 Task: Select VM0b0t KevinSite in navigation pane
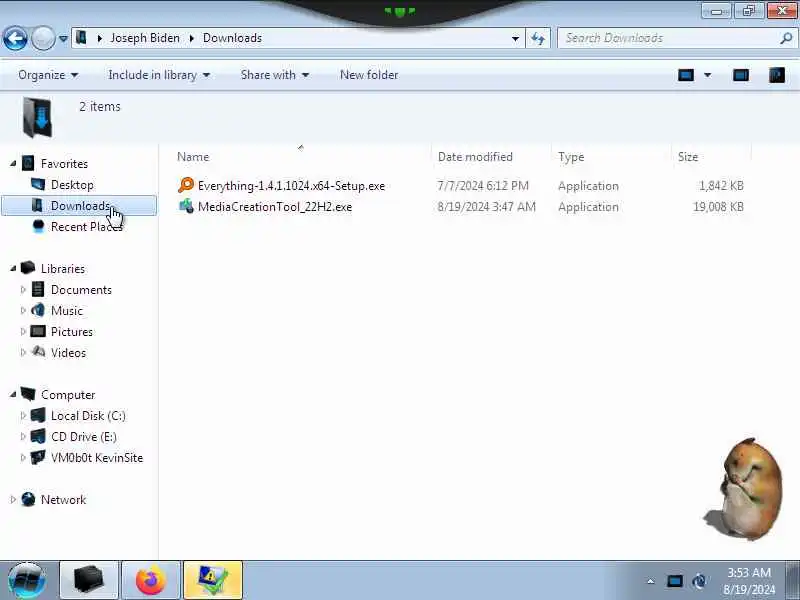coord(96,458)
